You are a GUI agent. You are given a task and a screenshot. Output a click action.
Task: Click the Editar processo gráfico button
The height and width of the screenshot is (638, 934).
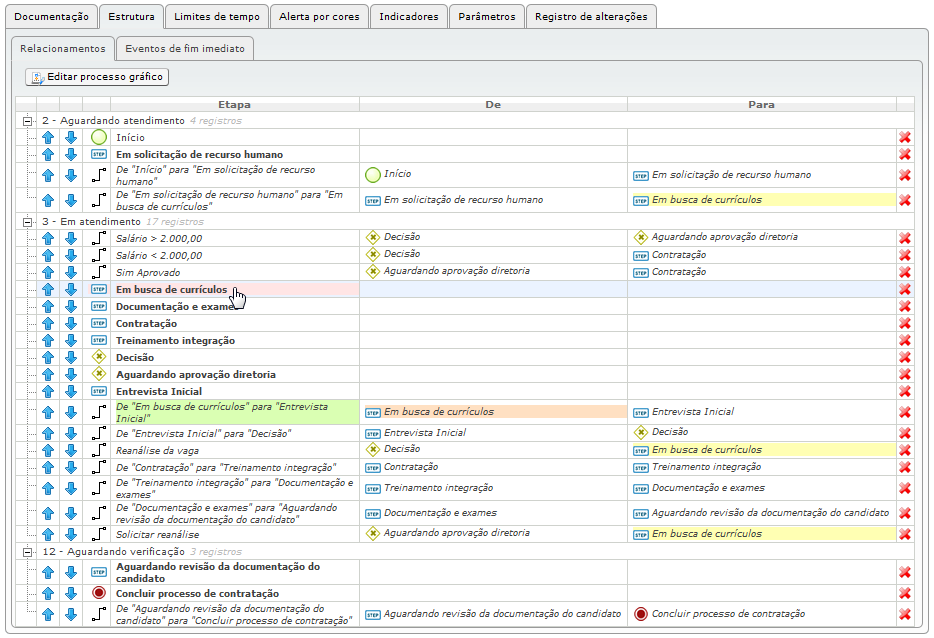[x=97, y=77]
